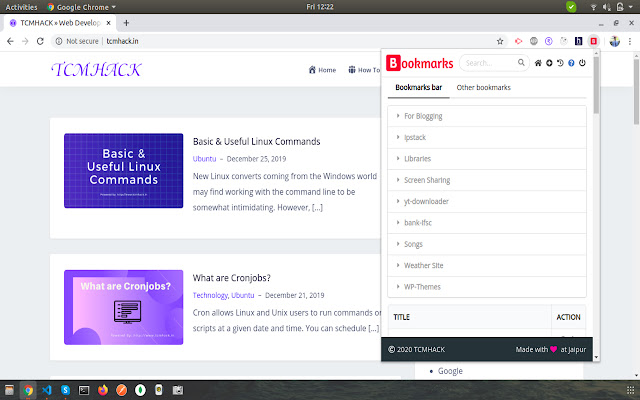Expand the Weather Site folder
640x400 pixels.
(487, 265)
